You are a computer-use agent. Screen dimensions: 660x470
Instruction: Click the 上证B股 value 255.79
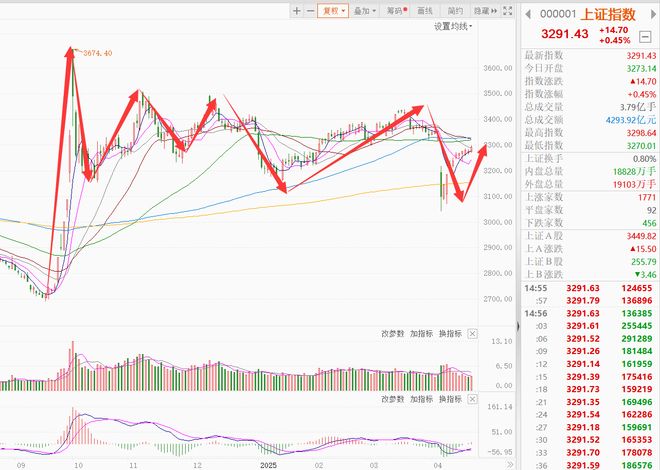(644, 262)
